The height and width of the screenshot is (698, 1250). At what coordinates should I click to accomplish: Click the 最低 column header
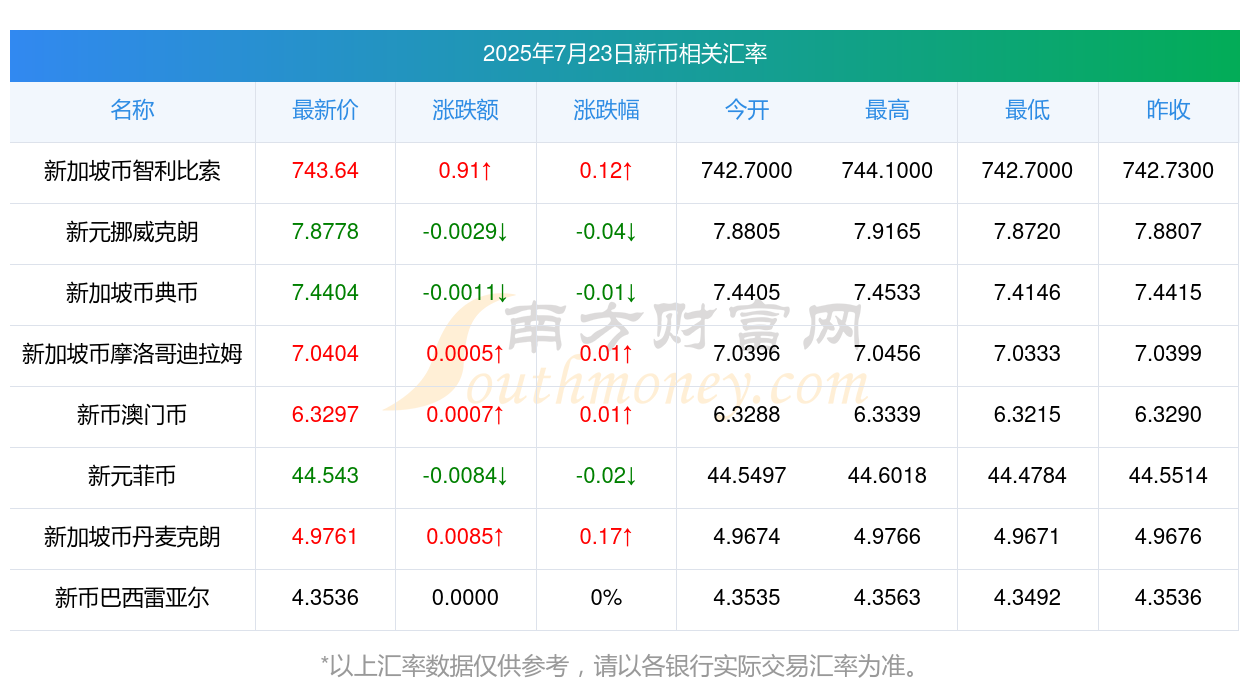click(x=1028, y=110)
